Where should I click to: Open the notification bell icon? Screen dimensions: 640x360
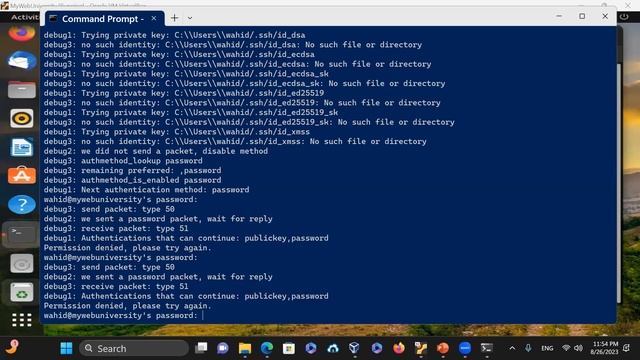click(x=627, y=348)
